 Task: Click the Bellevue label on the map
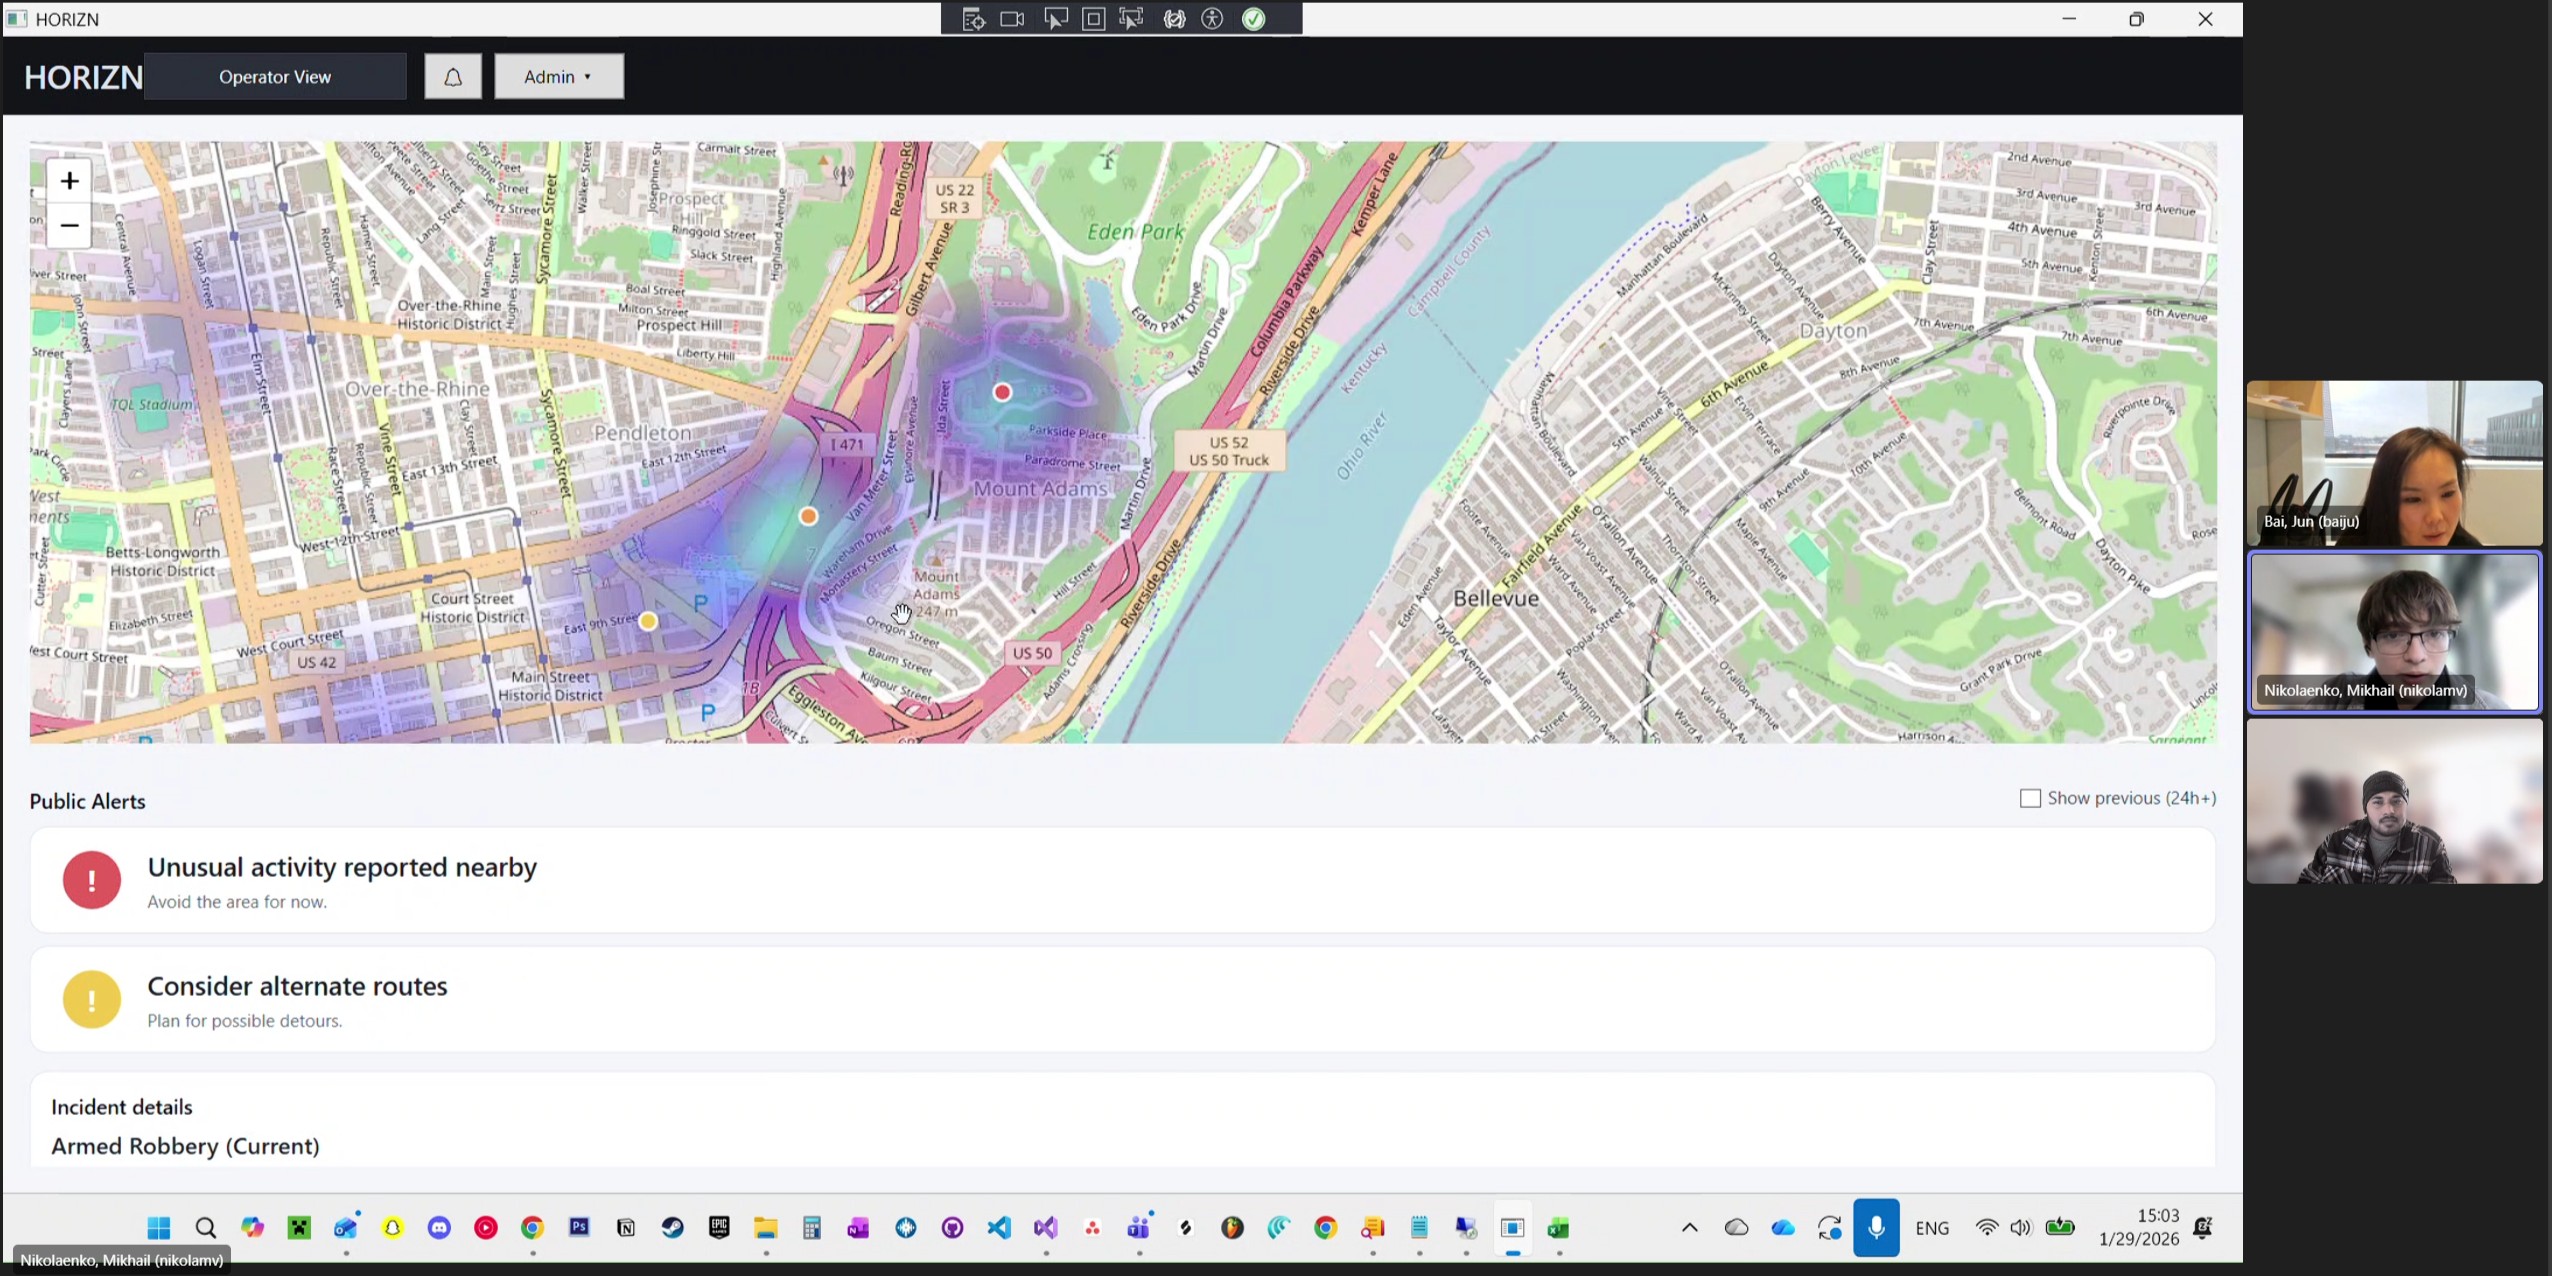pos(1496,599)
